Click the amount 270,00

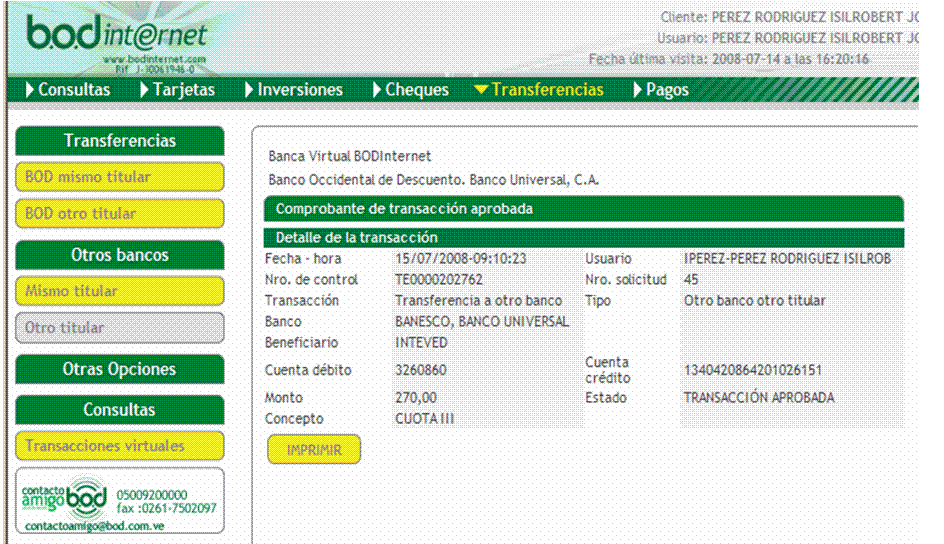(416, 398)
